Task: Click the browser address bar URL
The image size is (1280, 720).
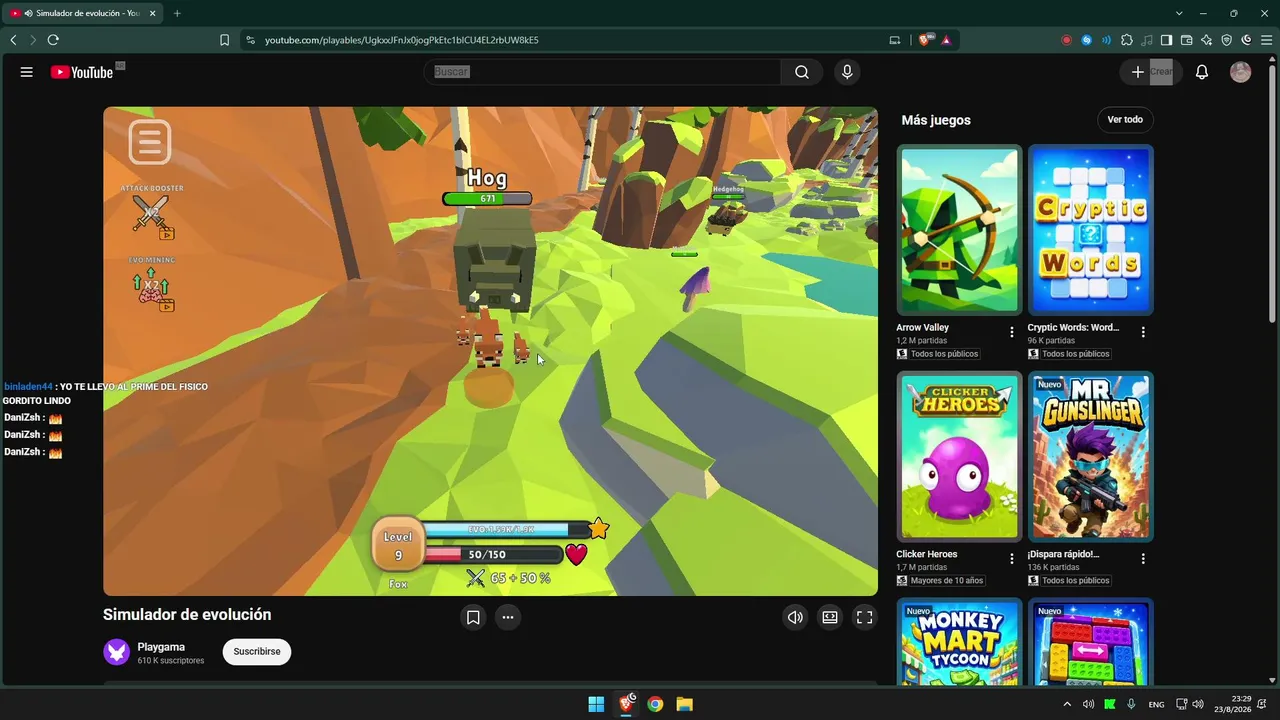Action: click(x=402, y=40)
